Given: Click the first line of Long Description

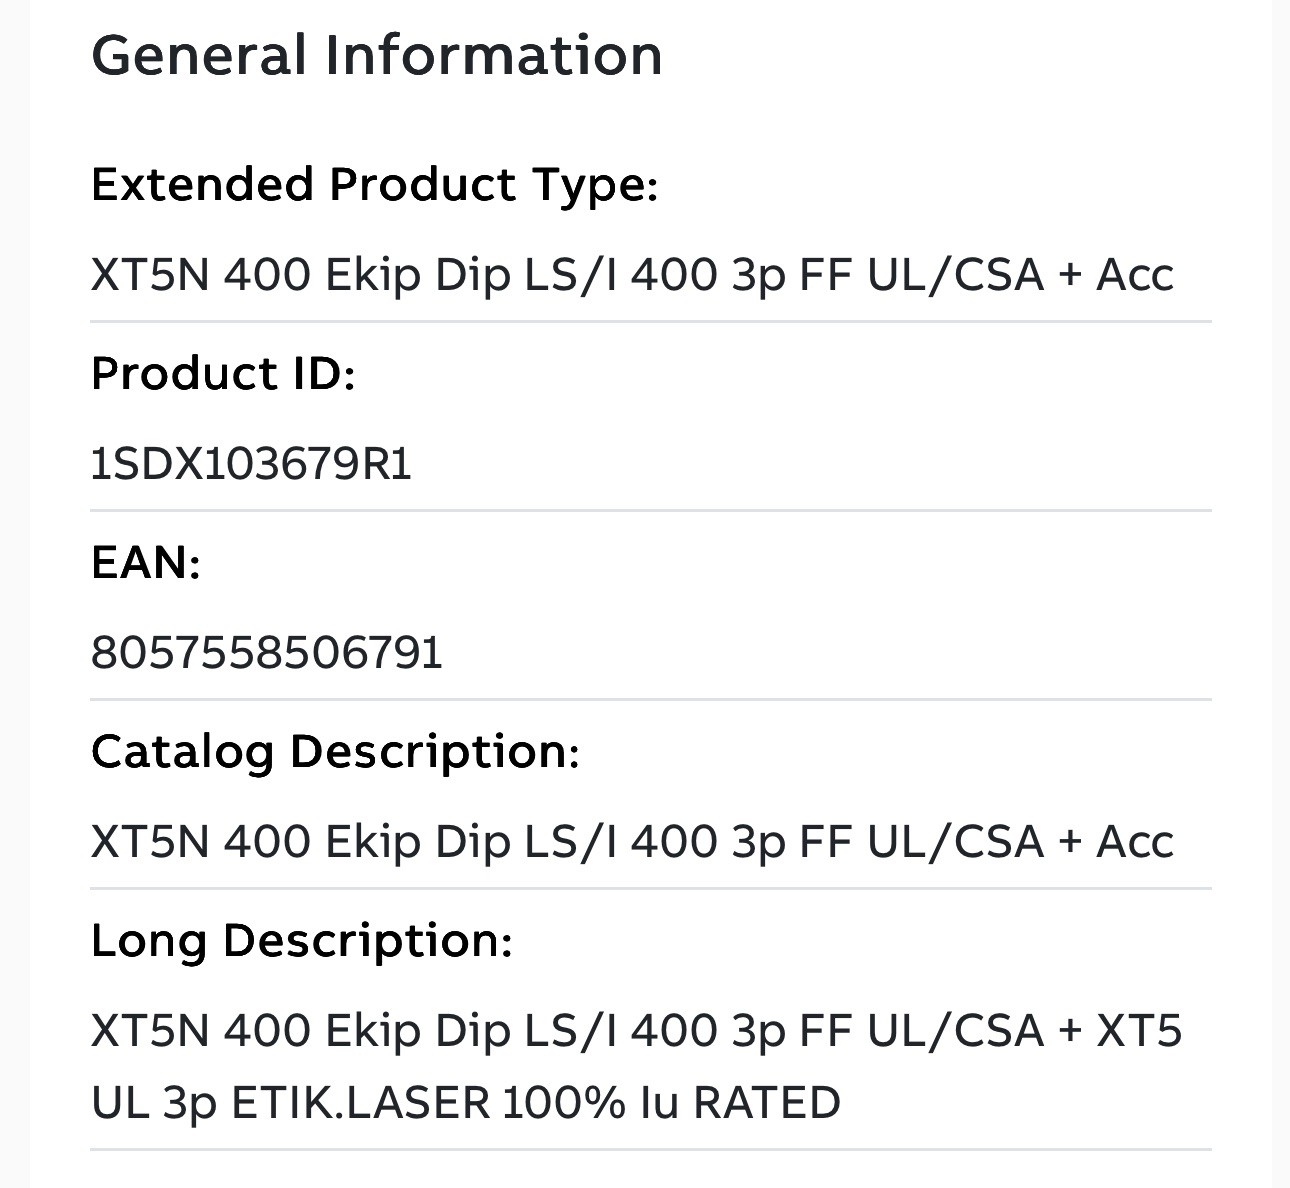Looking at the screenshot, I should tap(636, 1031).
